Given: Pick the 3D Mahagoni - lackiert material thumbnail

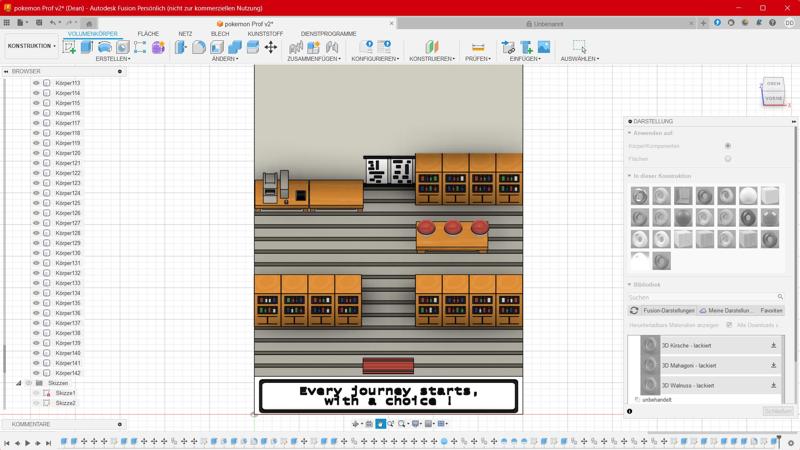Looking at the screenshot, I should (650, 365).
